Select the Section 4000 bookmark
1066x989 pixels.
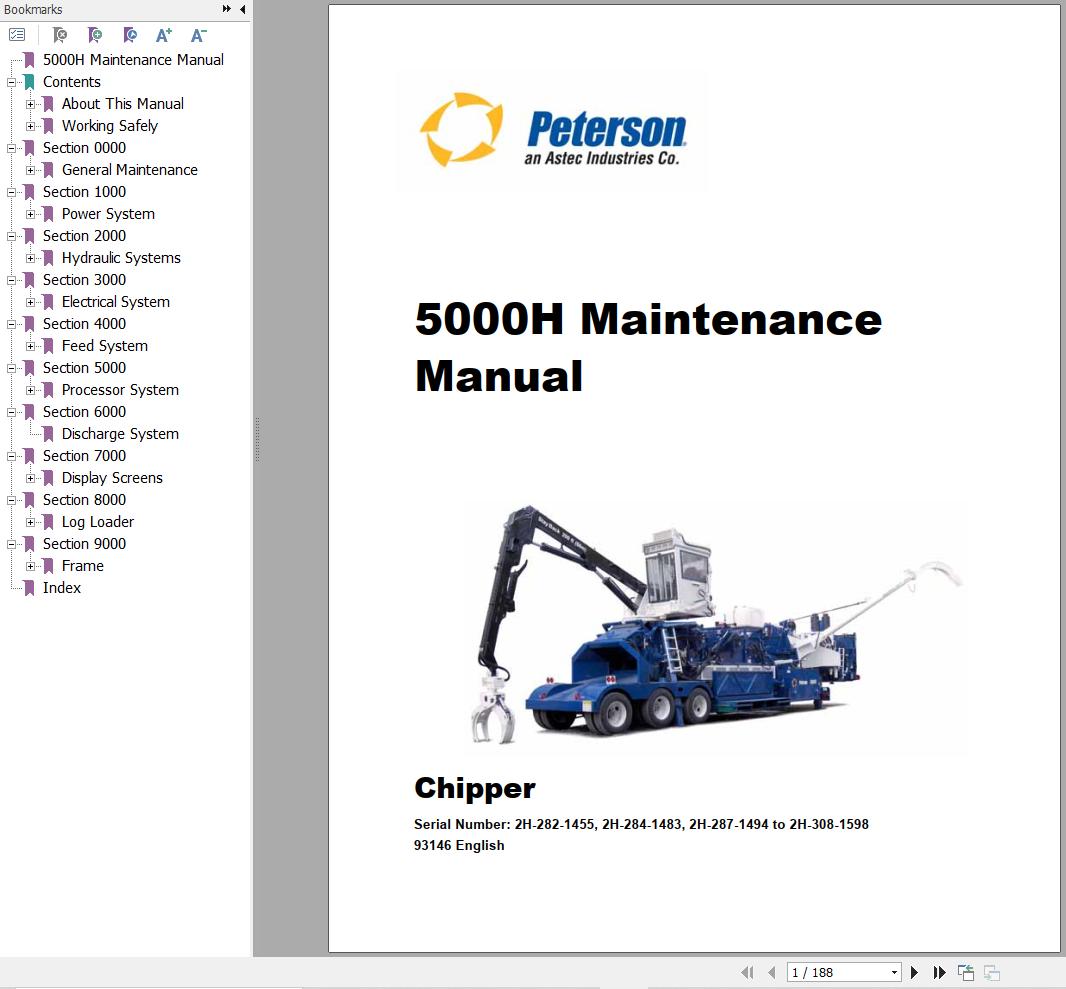point(84,324)
